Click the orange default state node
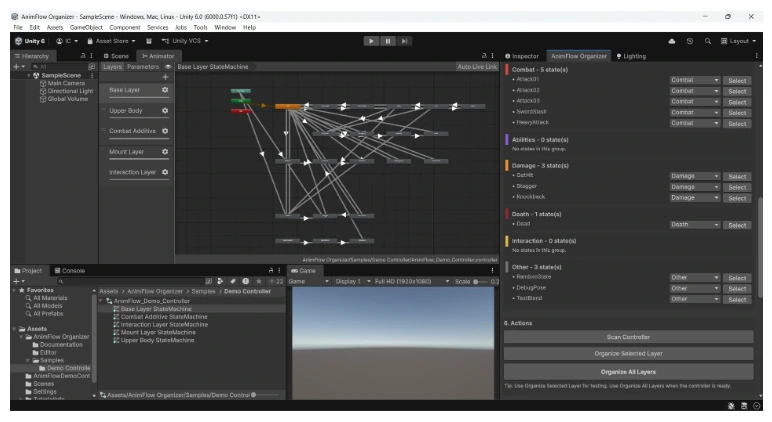This screenshot has height=422, width=772. tap(288, 106)
